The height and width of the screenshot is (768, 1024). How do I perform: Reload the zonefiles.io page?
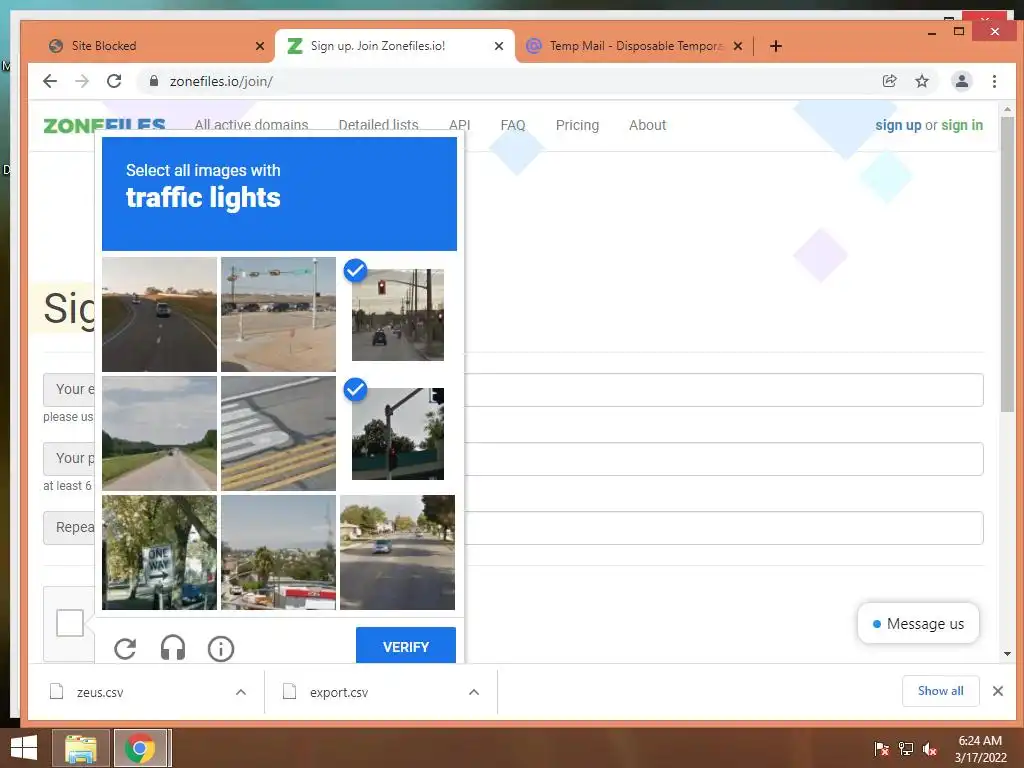click(x=114, y=81)
